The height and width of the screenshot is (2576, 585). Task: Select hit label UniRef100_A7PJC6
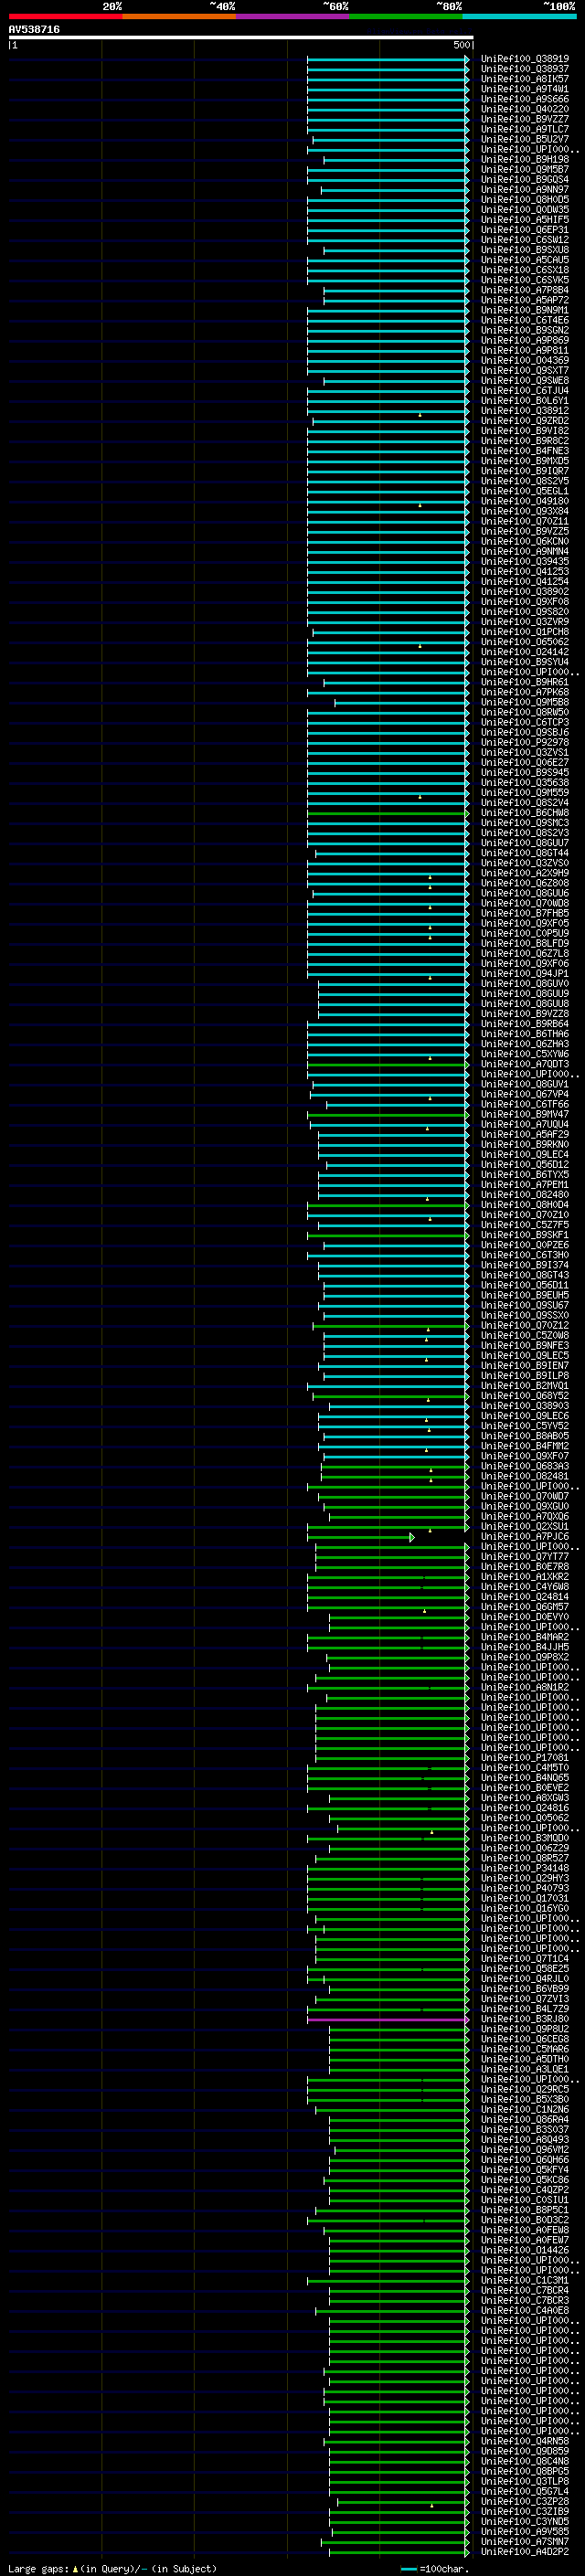524,1537
